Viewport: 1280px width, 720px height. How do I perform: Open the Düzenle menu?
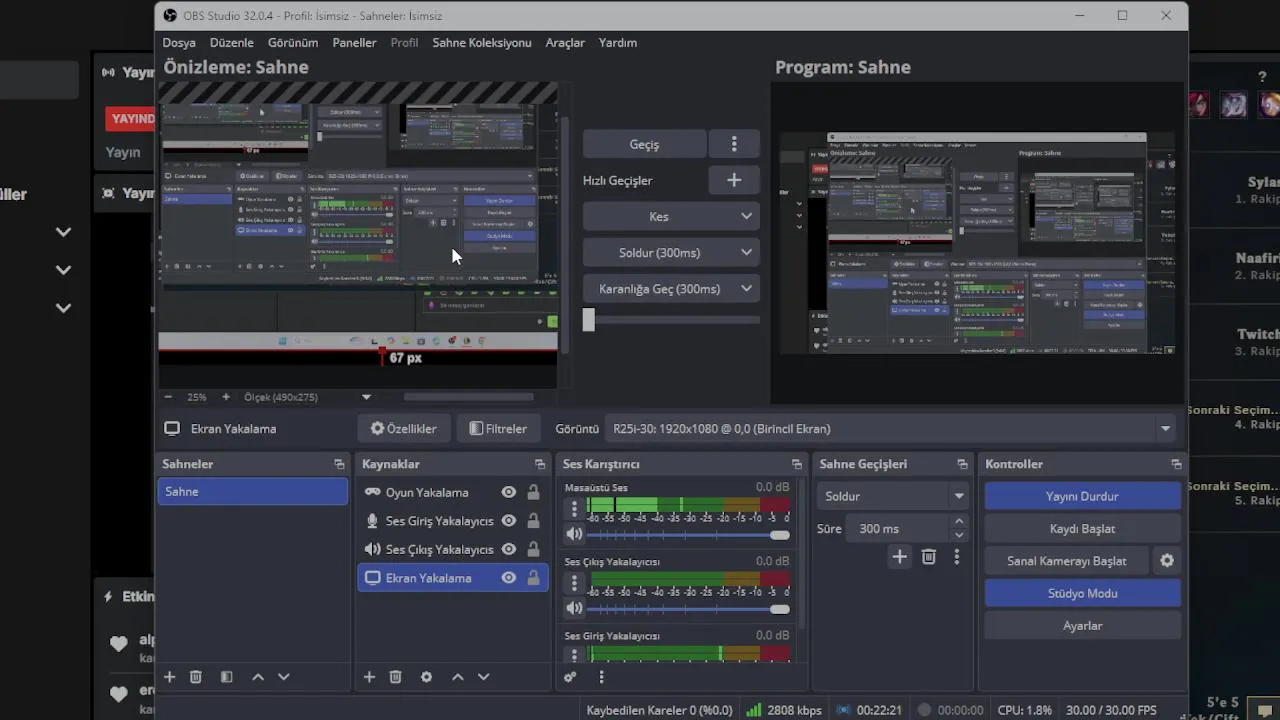pos(231,43)
